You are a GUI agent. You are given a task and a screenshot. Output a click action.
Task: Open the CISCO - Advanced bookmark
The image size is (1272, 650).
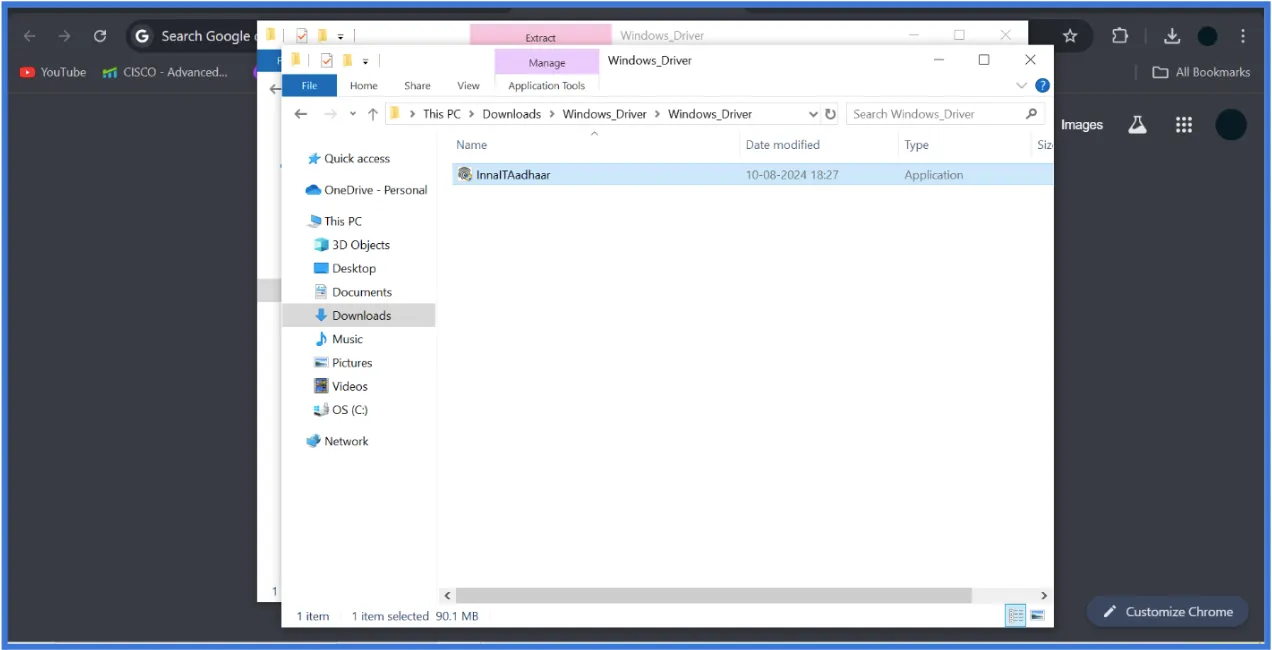[165, 72]
